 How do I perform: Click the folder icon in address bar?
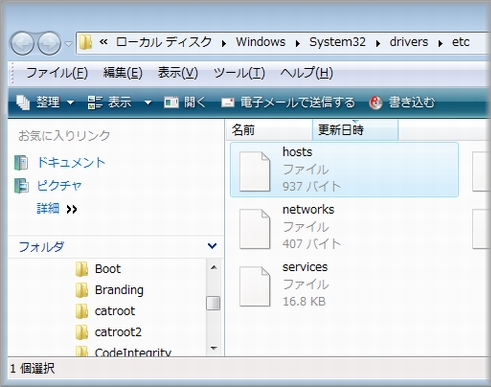(86, 42)
